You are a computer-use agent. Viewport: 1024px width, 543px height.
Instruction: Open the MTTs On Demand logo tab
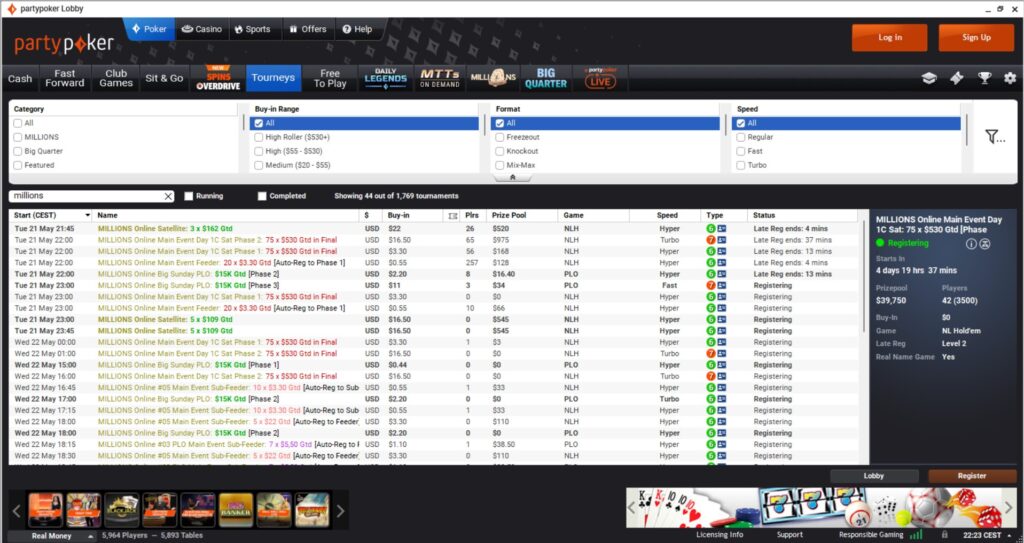tap(440, 78)
